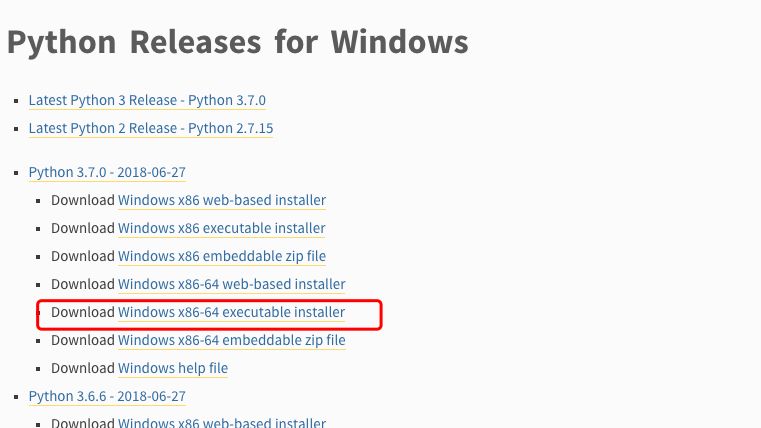Download Windows x86 embeddable zip file
Viewport: 761px width, 428px height.
coord(222,256)
